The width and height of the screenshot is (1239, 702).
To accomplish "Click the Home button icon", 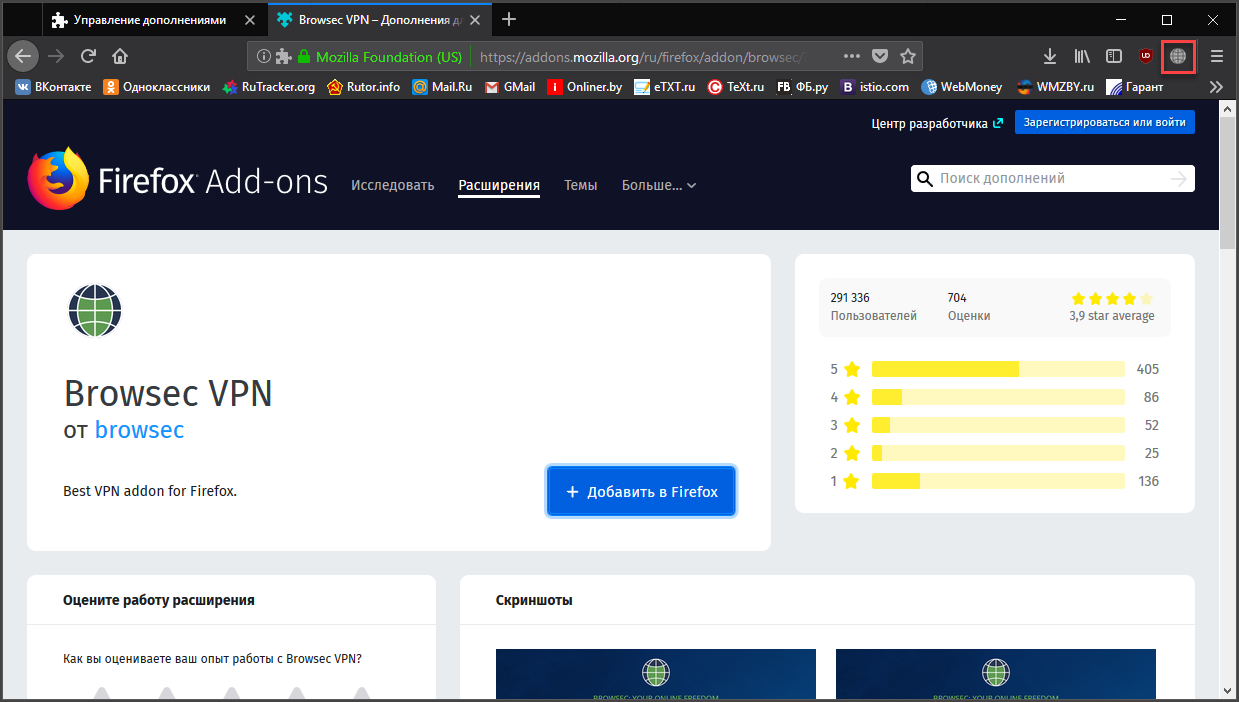I will pyautogui.click(x=120, y=56).
